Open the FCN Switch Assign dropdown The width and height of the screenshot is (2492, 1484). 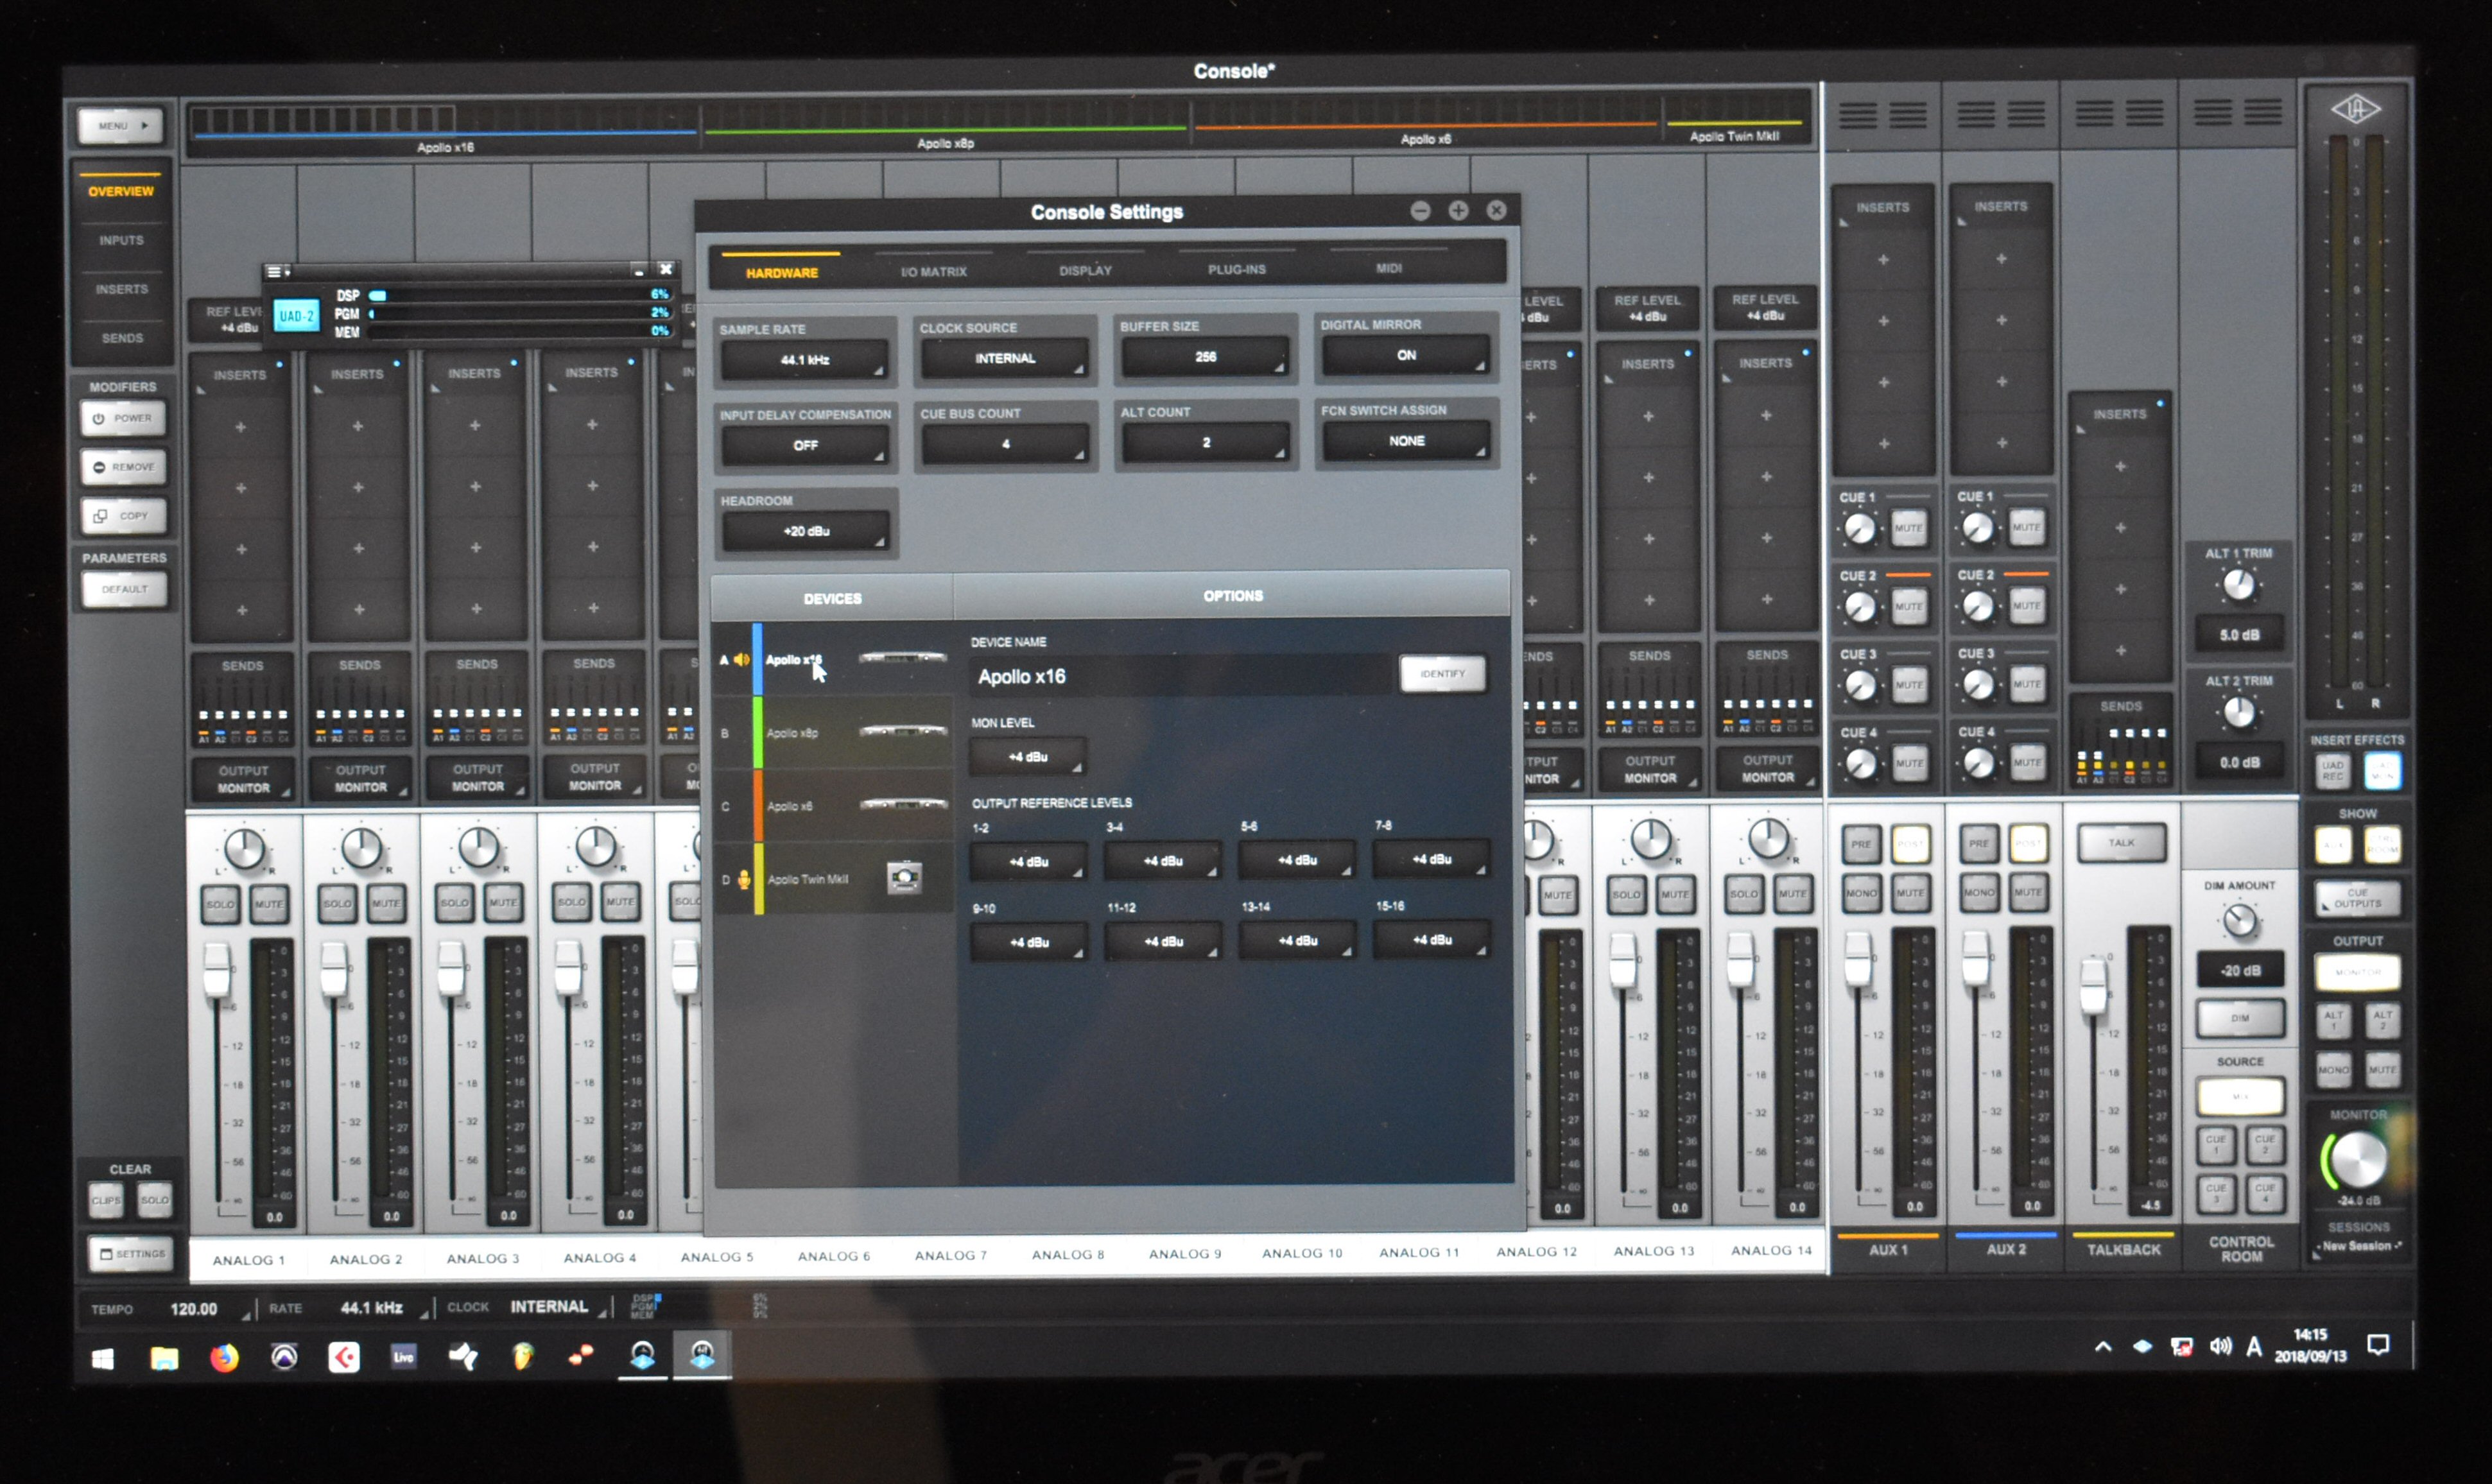click(1406, 441)
